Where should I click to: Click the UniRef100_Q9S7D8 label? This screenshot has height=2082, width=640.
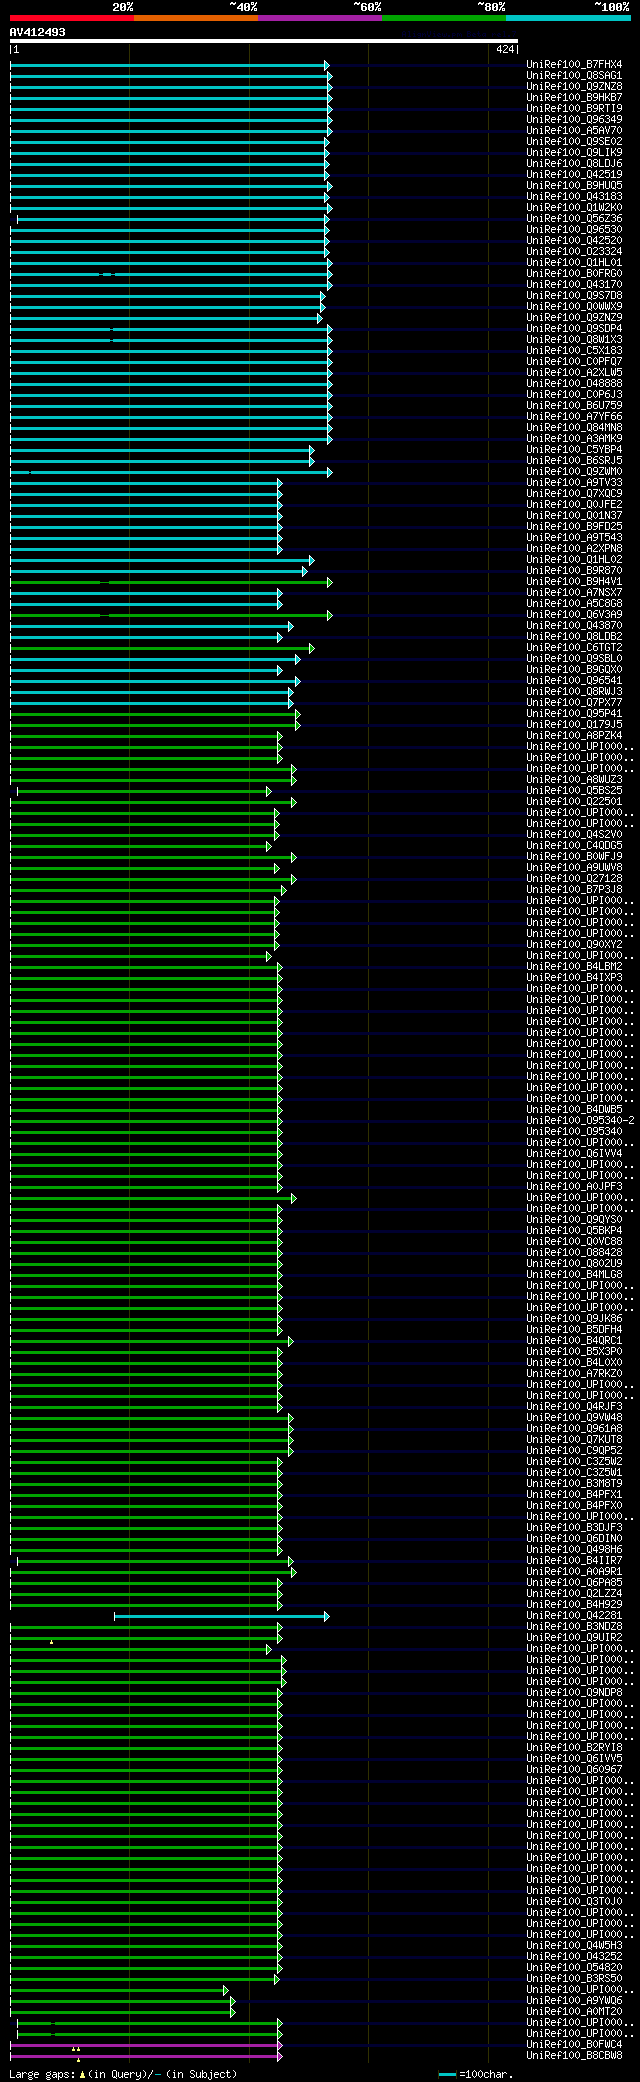coord(574,295)
